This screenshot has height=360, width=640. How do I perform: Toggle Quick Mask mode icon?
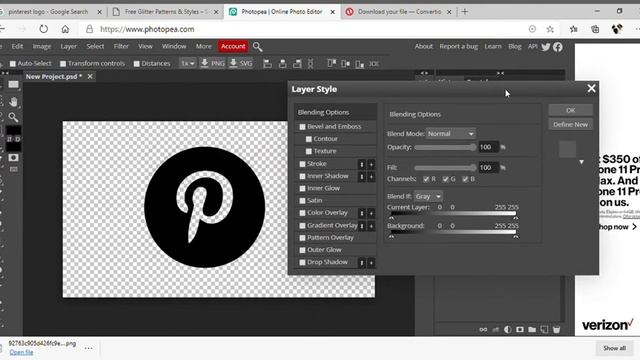(x=13, y=158)
